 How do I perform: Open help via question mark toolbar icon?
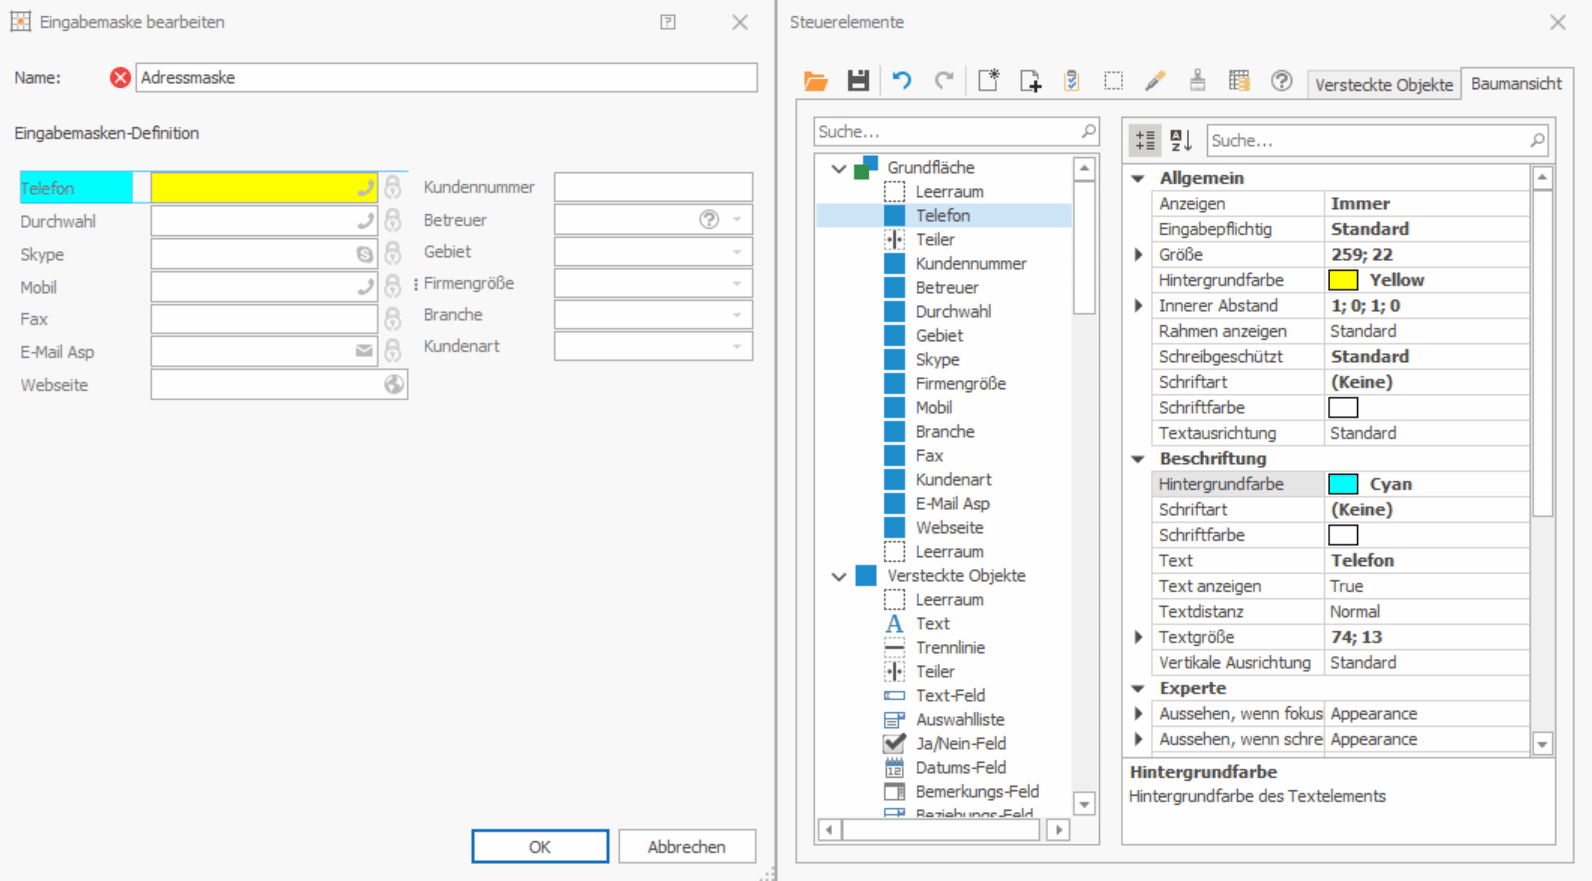1281,81
